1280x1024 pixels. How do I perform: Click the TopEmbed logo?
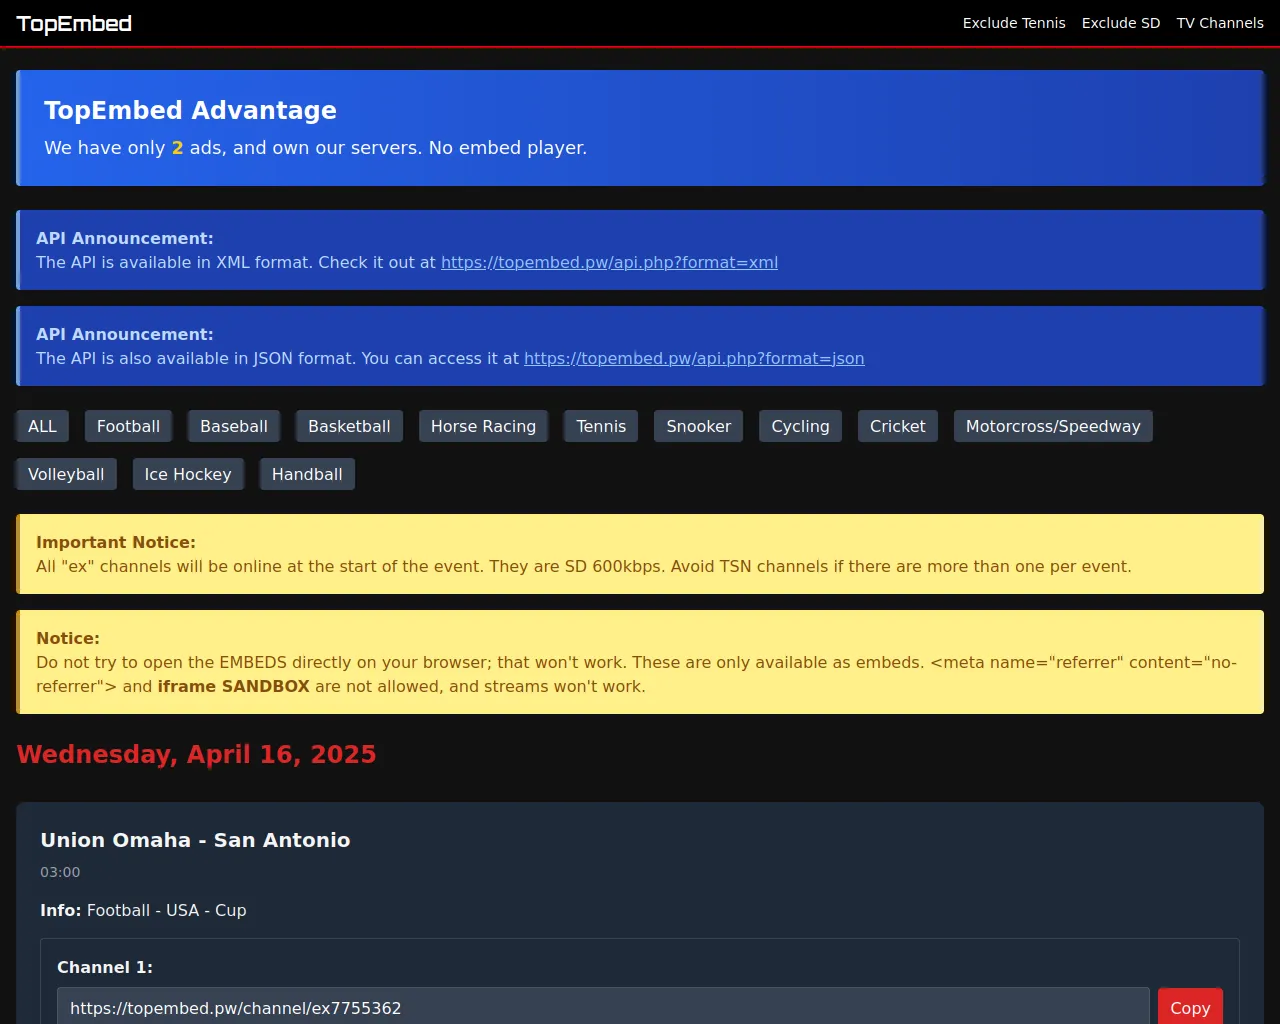click(74, 23)
